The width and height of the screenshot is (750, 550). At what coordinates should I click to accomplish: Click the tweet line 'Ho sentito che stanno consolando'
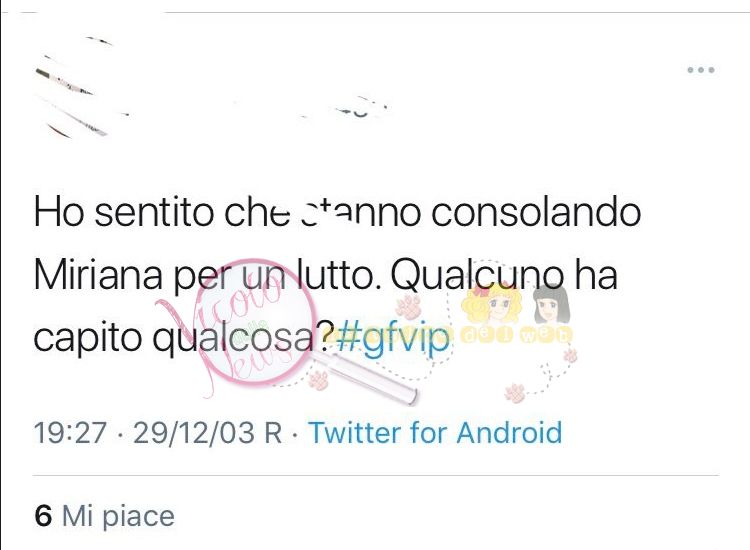337,212
